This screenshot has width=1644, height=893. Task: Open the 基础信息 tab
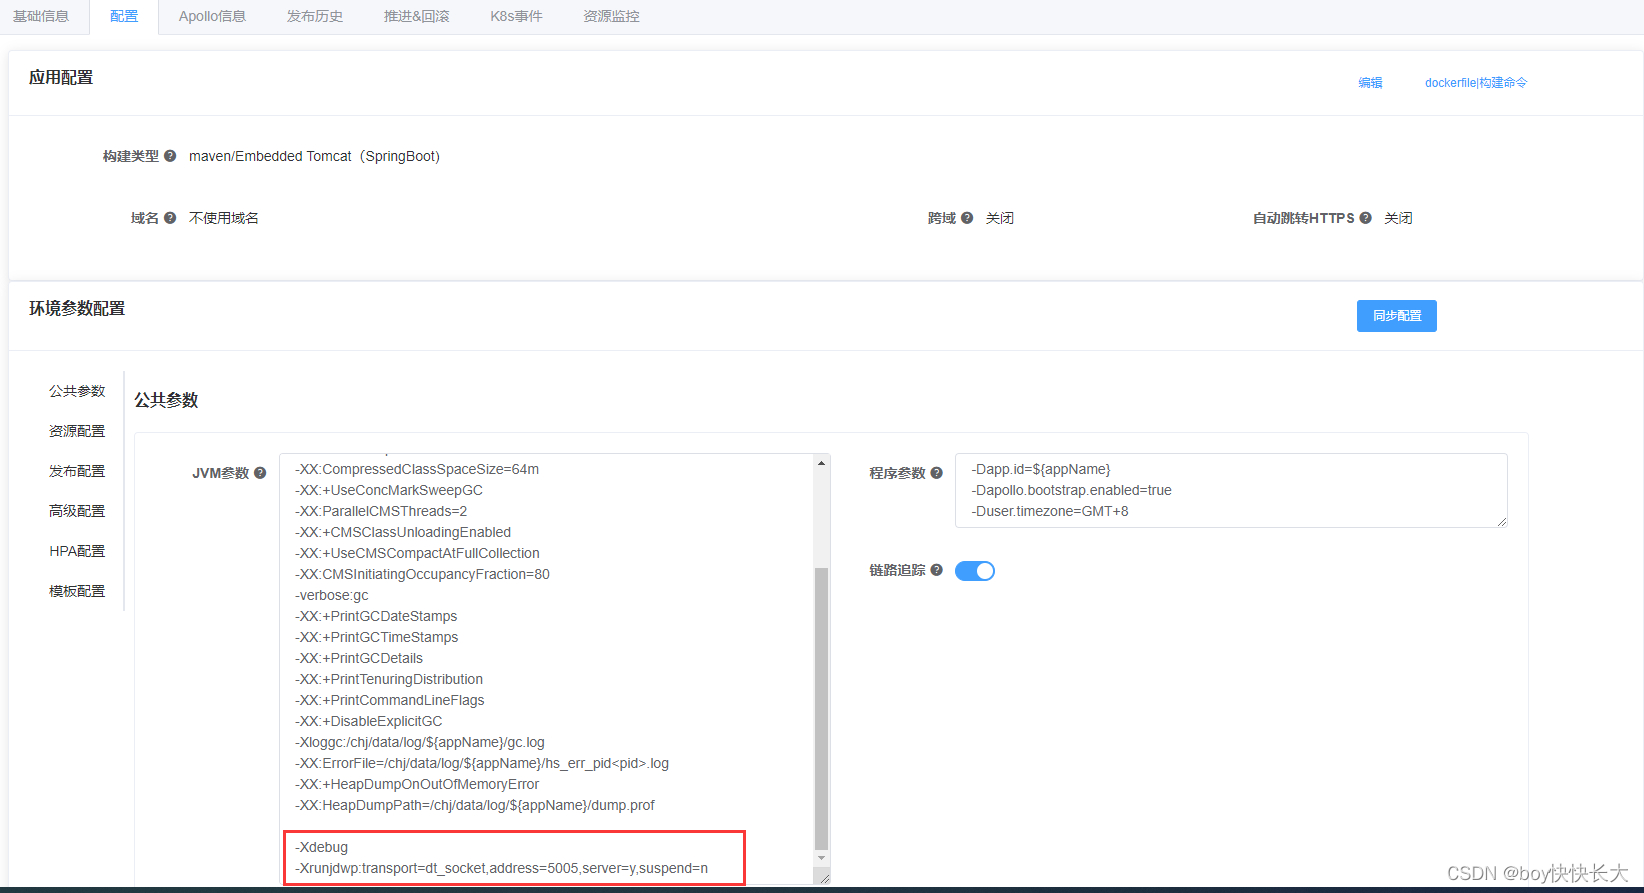click(x=41, y=16)
